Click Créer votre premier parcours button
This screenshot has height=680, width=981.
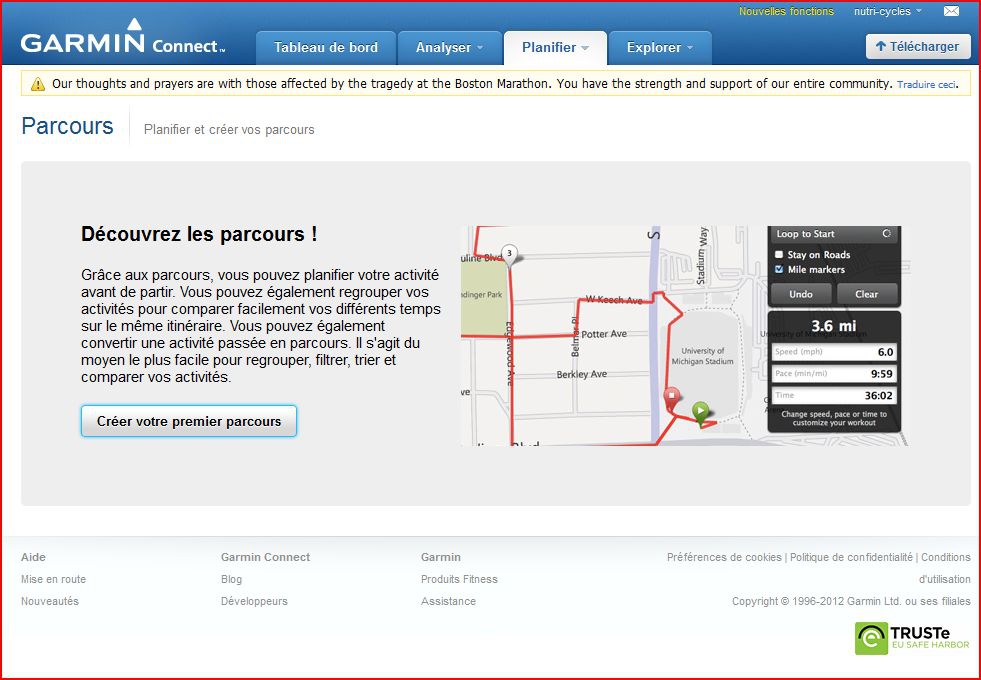click(189, 421)
